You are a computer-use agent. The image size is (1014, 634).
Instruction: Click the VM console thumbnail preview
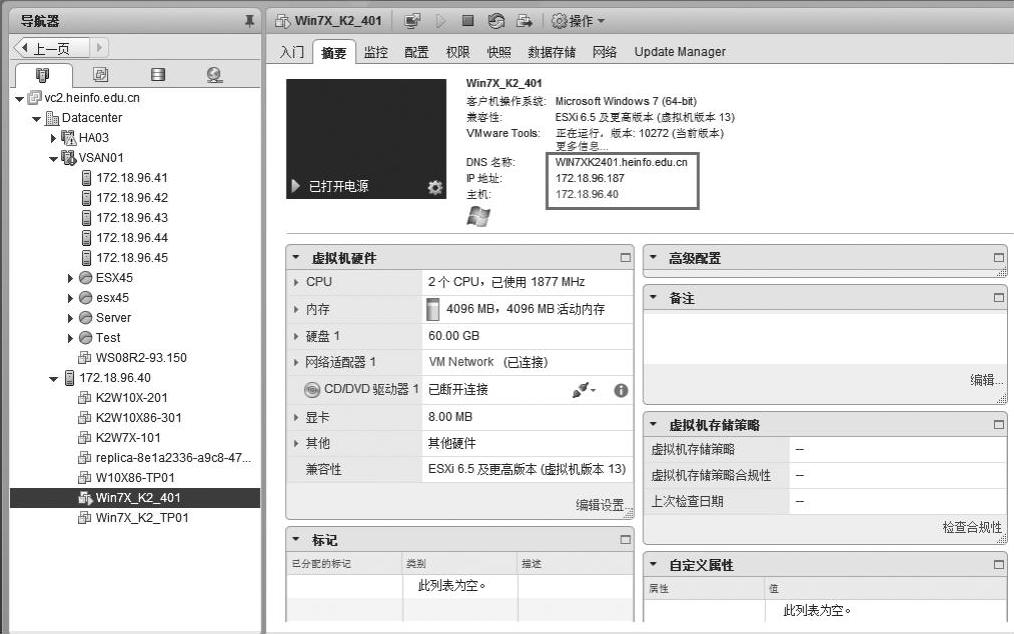pyautogui.click(x=366, y=139)
